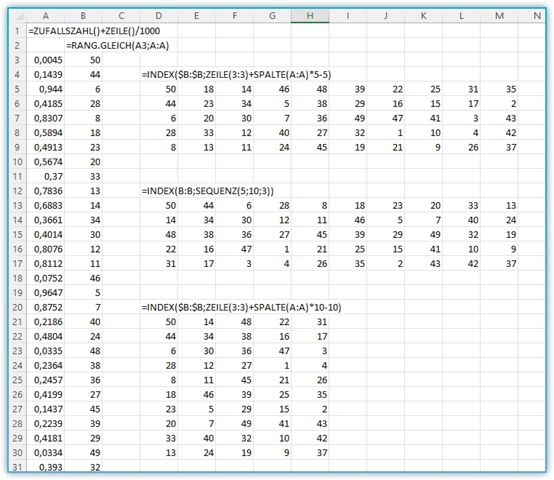Select column header B

[x=83, y=16]
